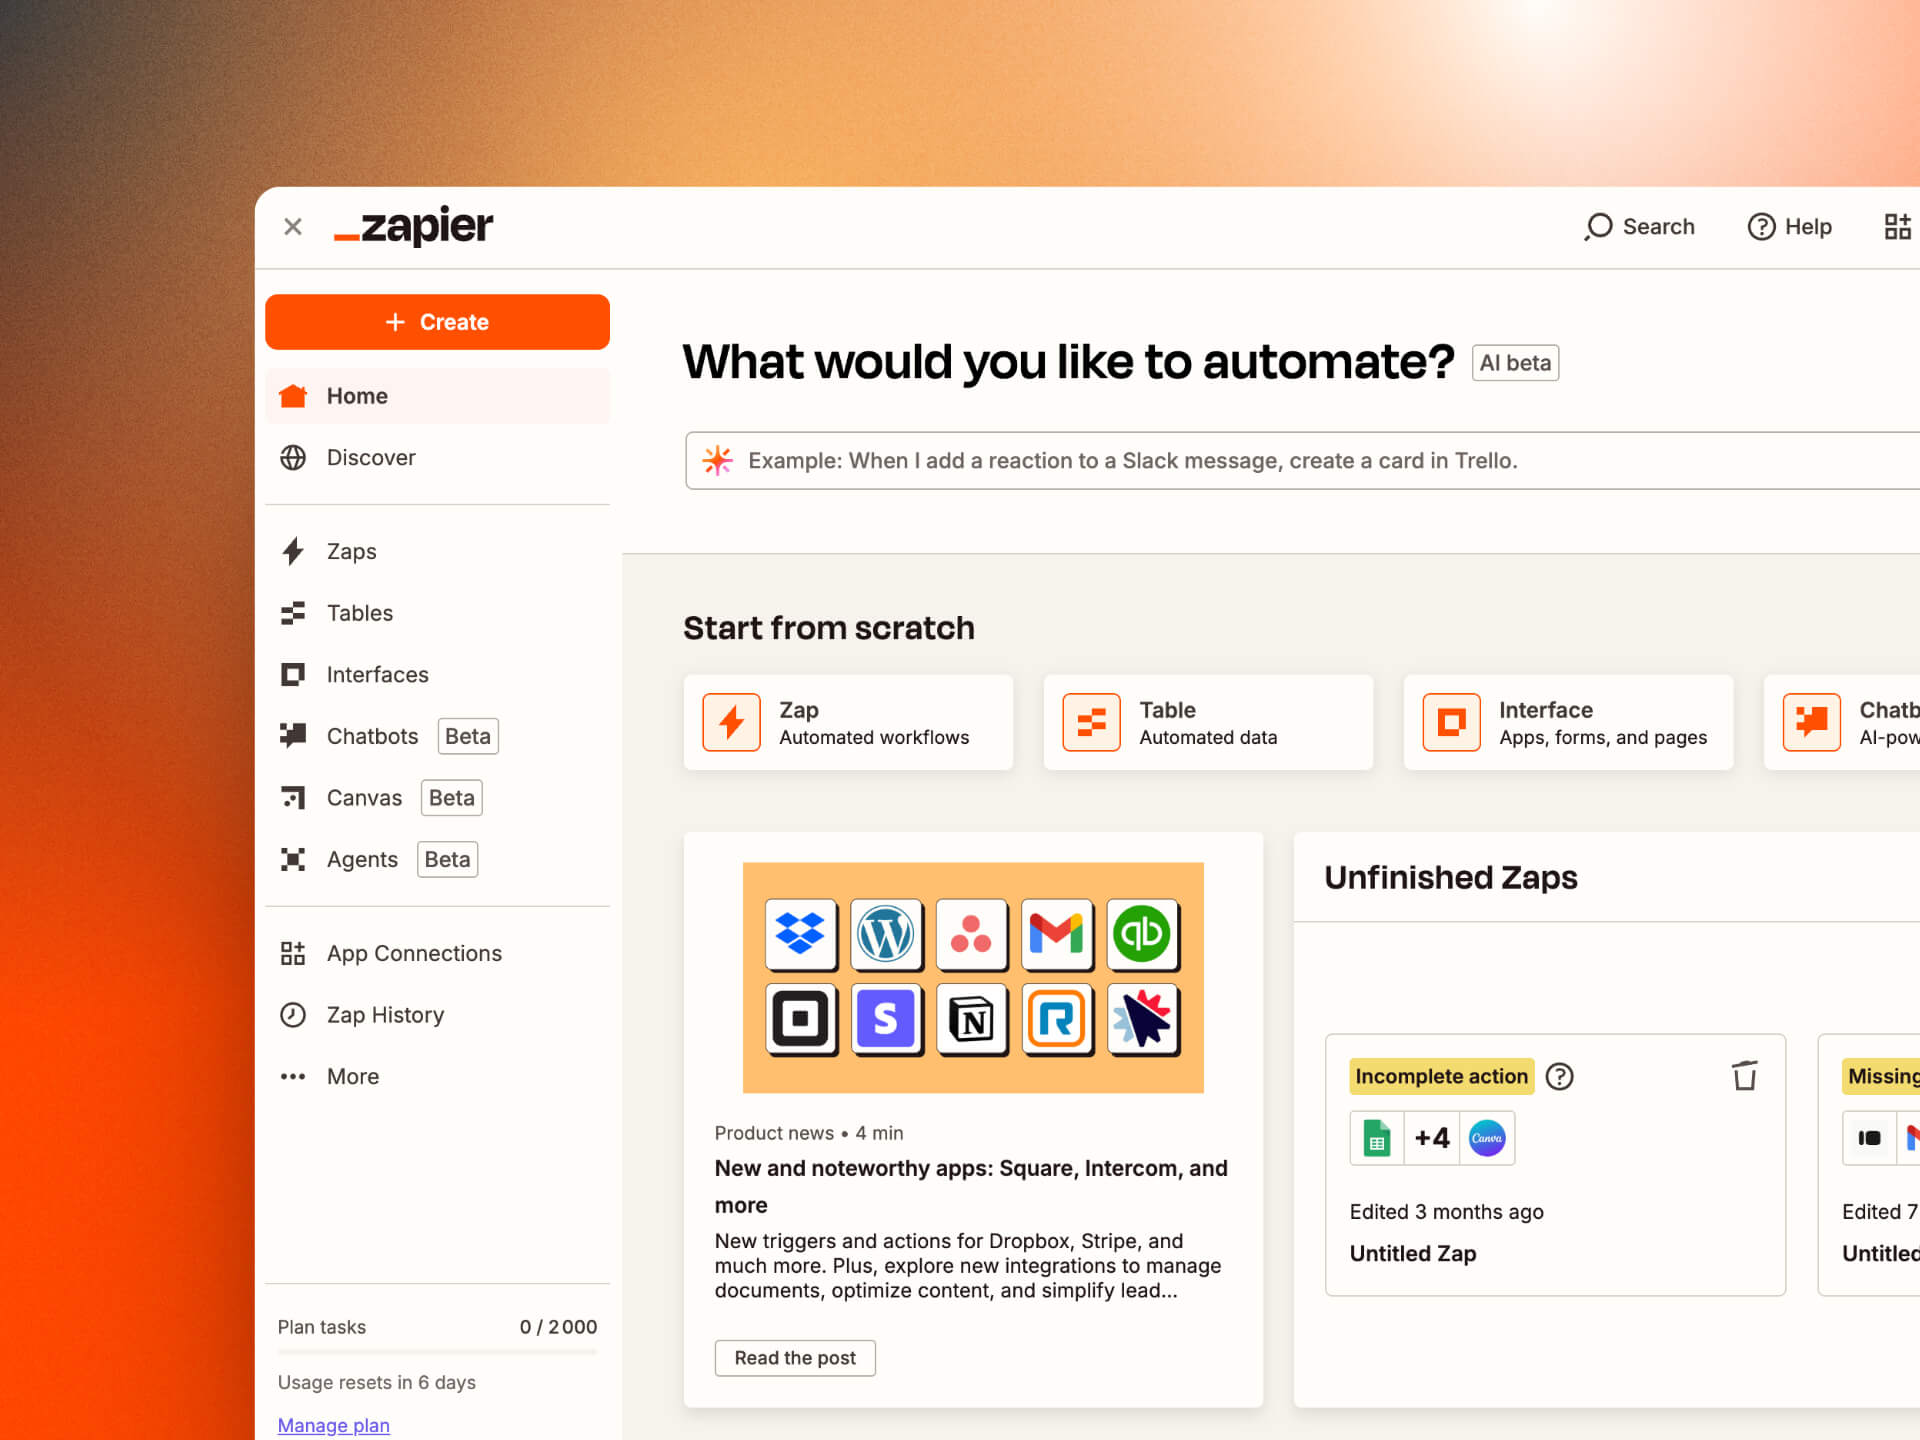Close the sidebar with the X icon
1920x1440 pixels.
pos(293,227)
